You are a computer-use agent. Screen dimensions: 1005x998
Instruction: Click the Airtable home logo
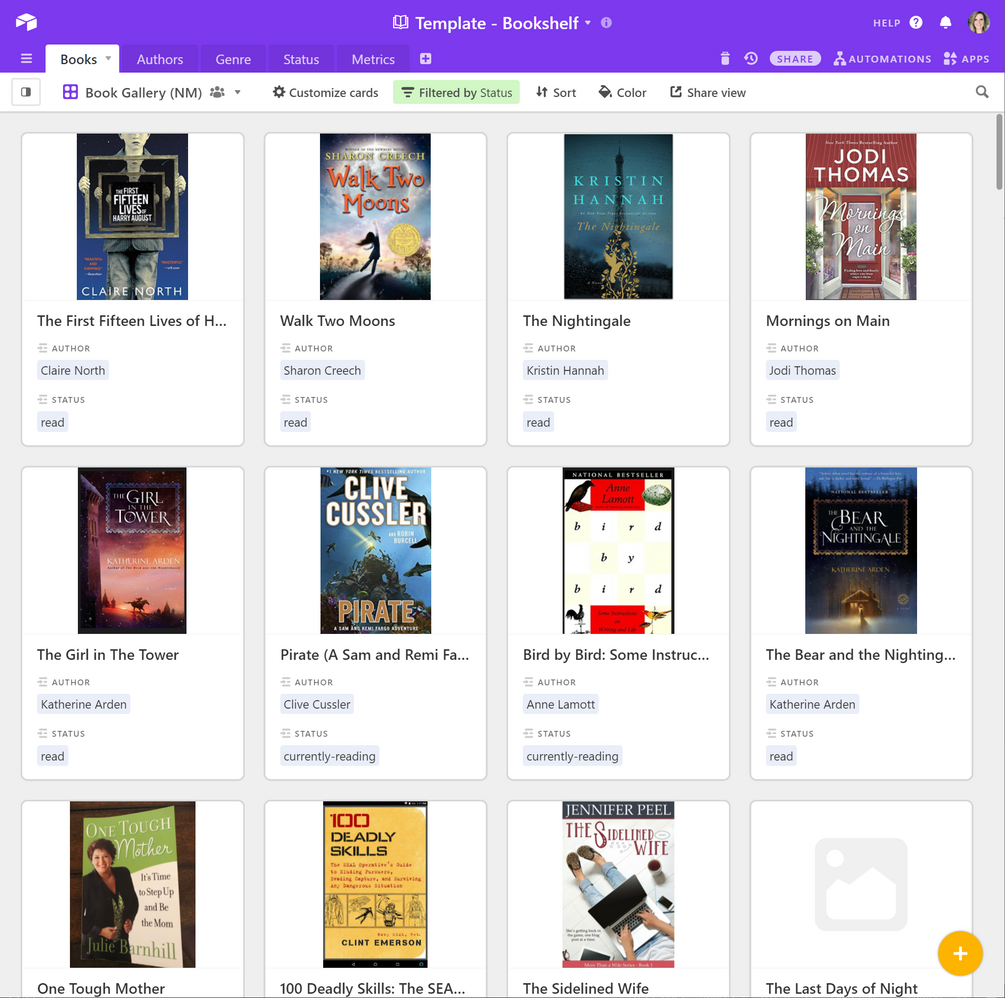[26, 22]
